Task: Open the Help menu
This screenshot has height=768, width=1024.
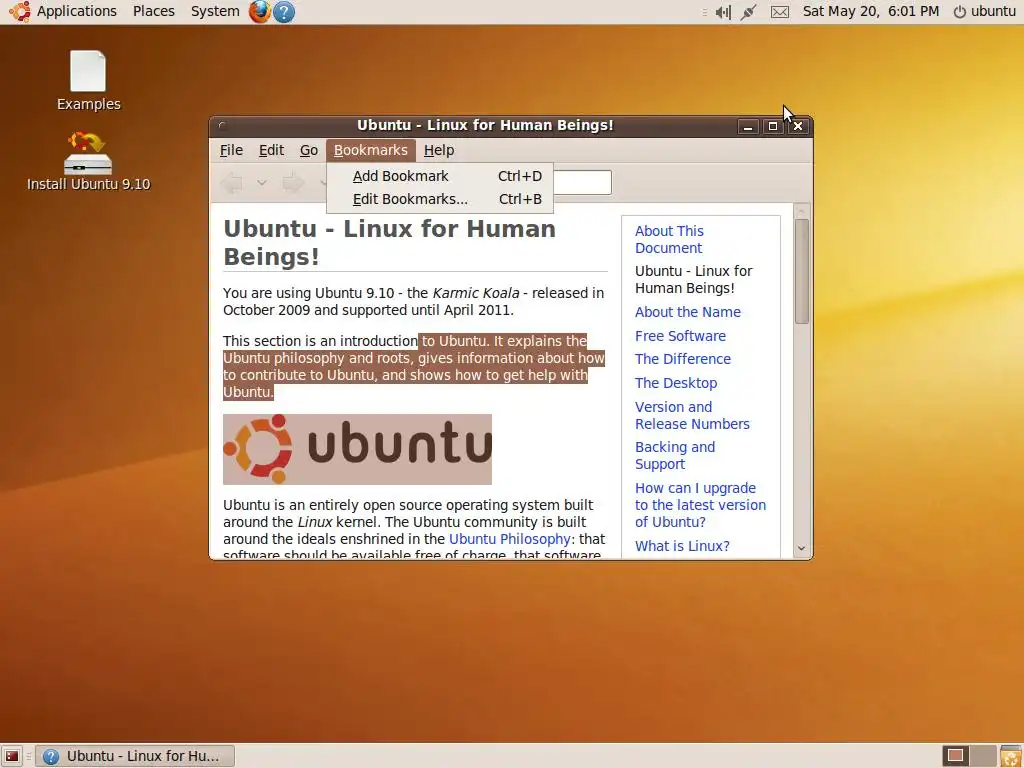Action: coord(439,150)
